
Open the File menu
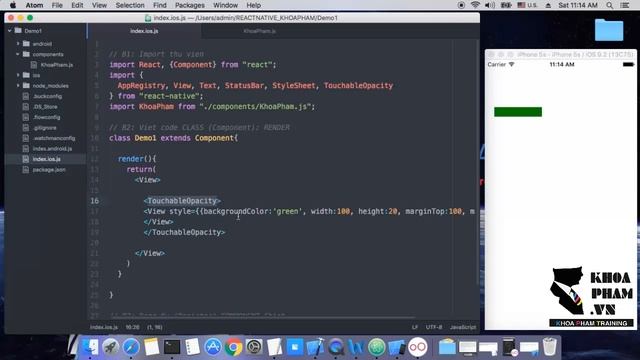(x=57, y=5)
